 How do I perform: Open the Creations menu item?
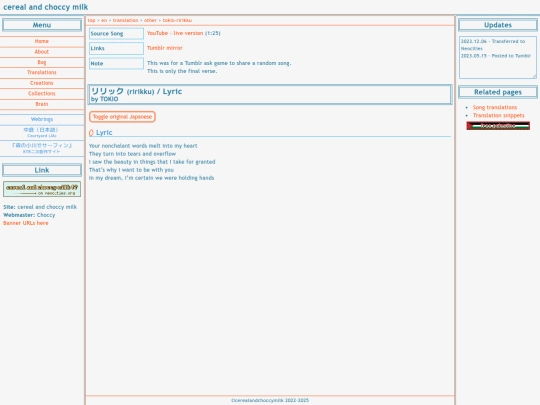click(42, 83)
